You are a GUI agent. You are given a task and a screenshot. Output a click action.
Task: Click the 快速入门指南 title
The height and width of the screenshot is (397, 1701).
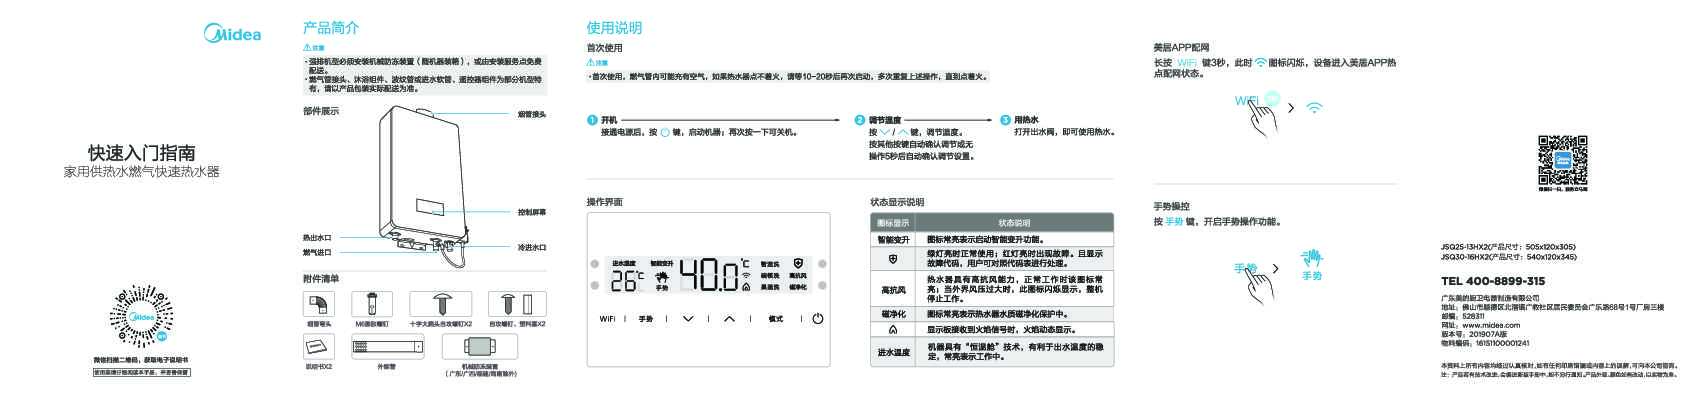point(142,153)
